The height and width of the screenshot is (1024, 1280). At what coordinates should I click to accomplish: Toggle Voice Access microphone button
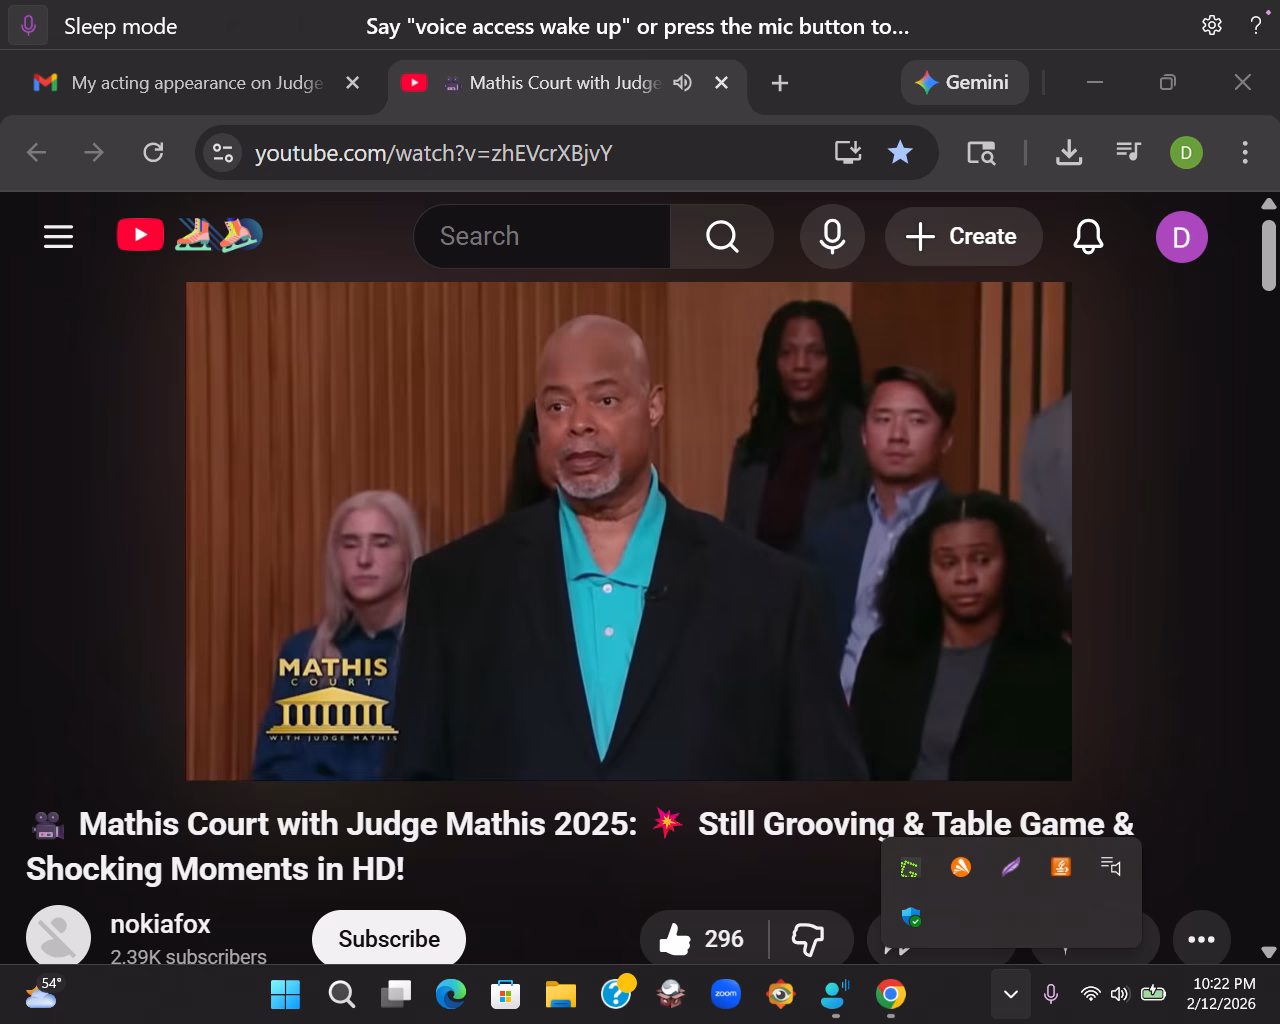[x=28, y=26]
